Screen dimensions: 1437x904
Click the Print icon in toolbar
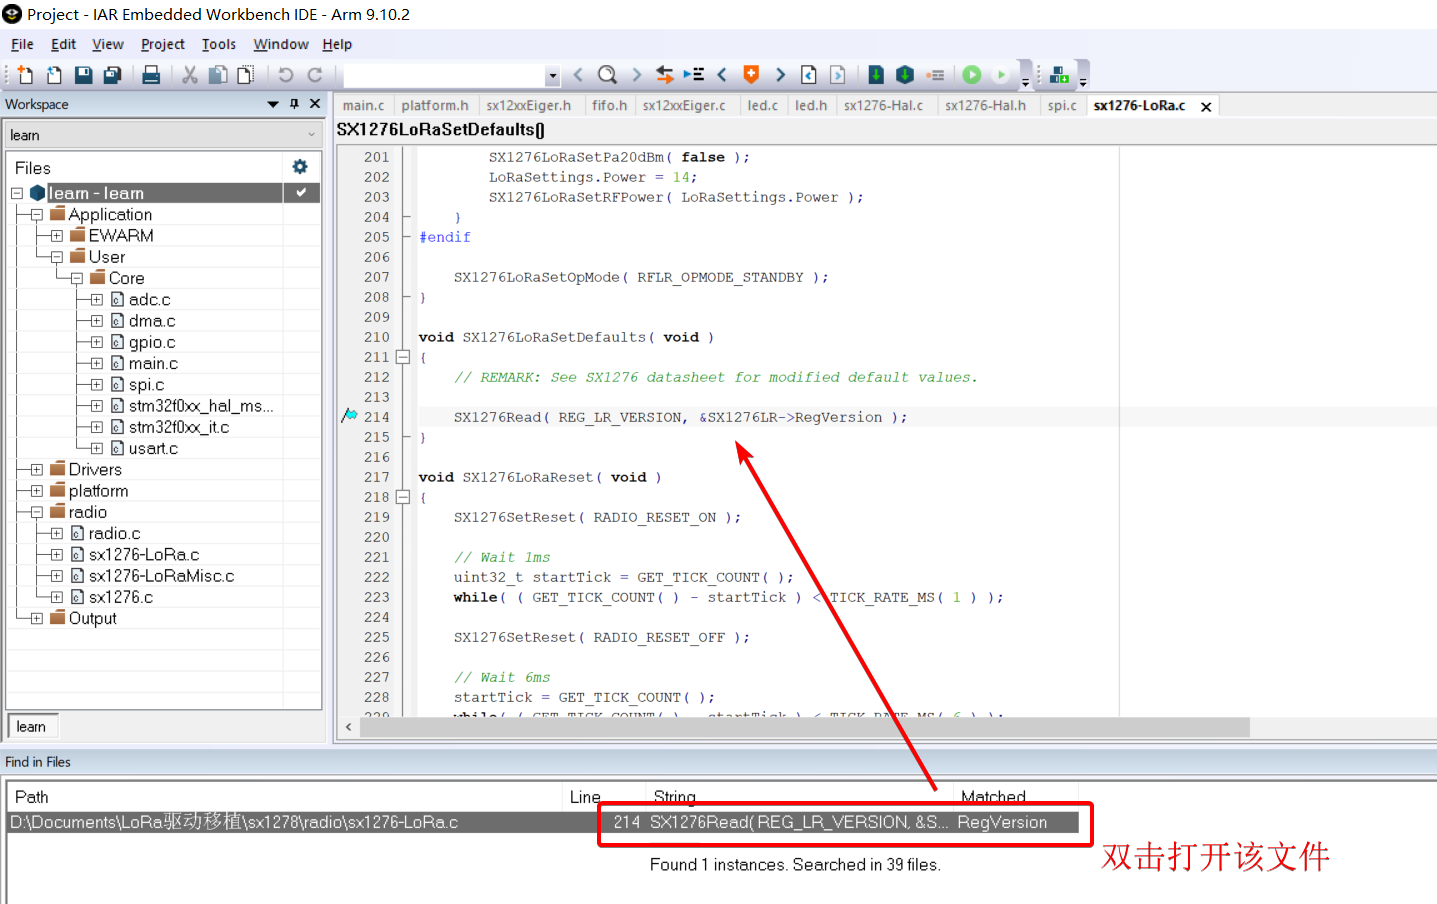pyautogui.click(x=151, y=75)
